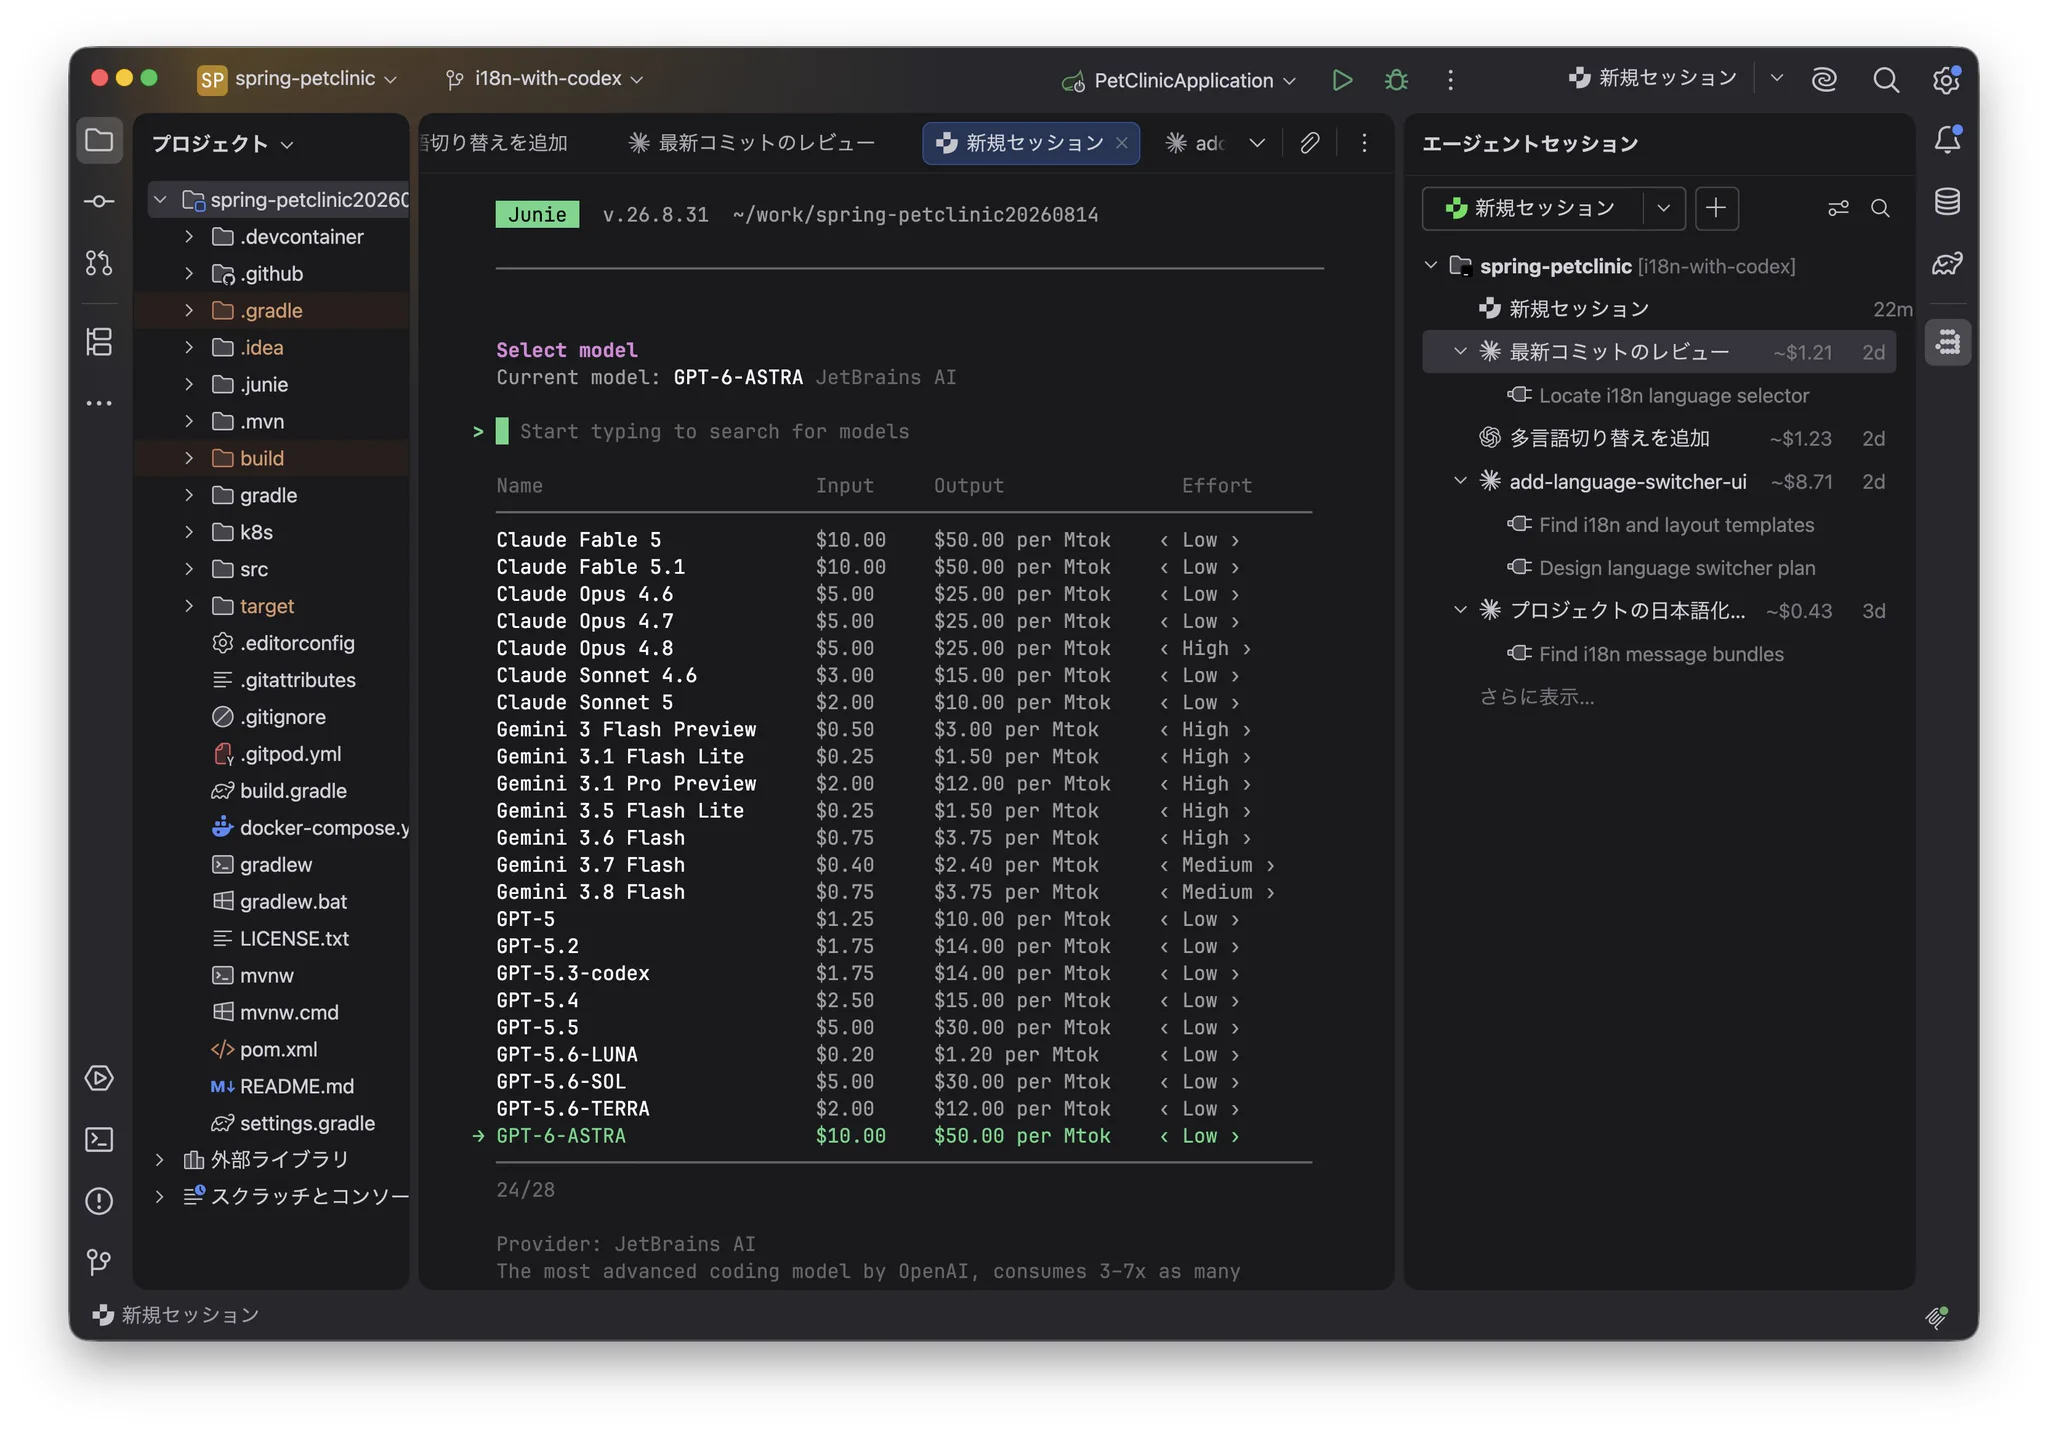Screen dimensions: 2048x1432
Task: Collapse add-language-switcher-ui session
Action: click(x=1460, y=481)
